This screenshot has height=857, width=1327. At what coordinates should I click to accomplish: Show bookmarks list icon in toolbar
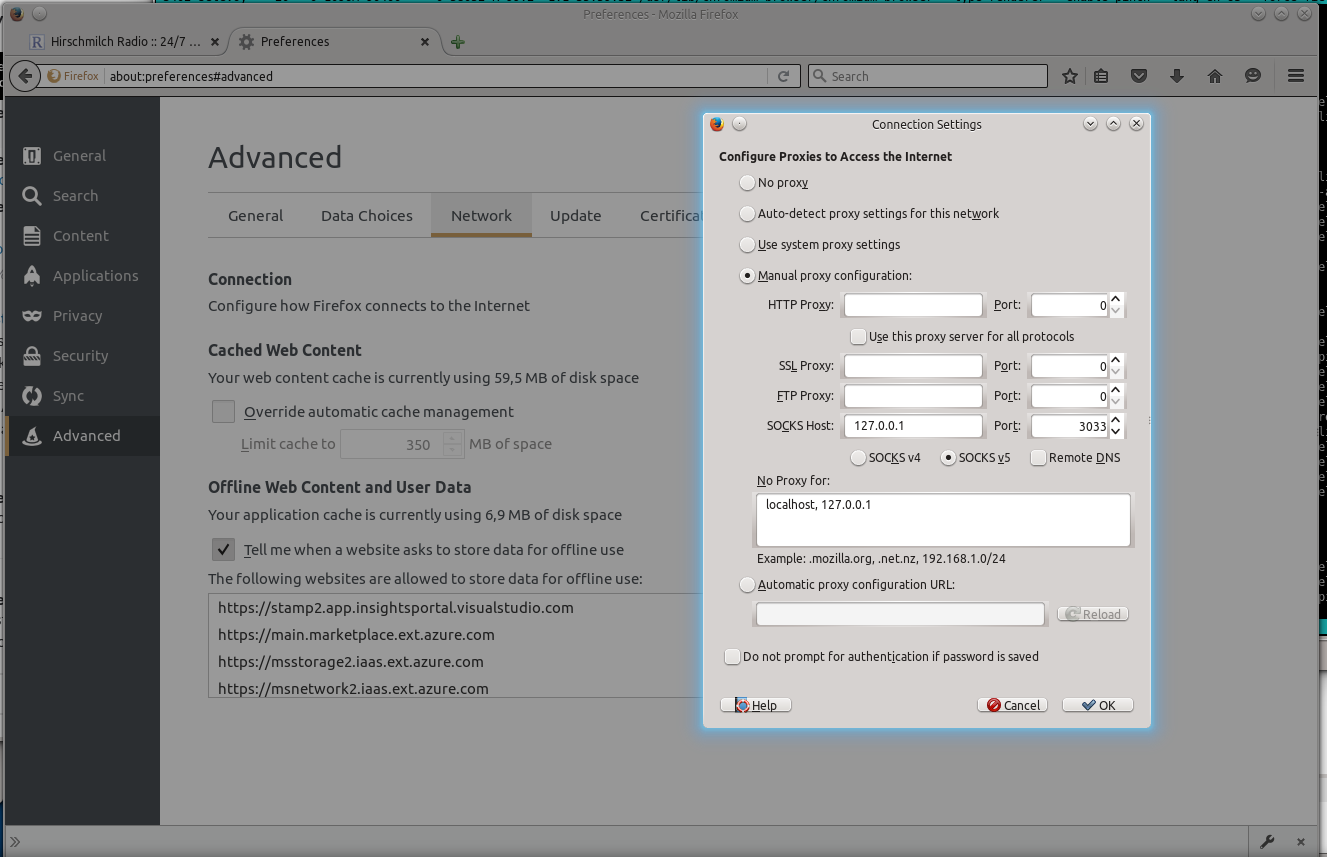[x=1101, y=76]
